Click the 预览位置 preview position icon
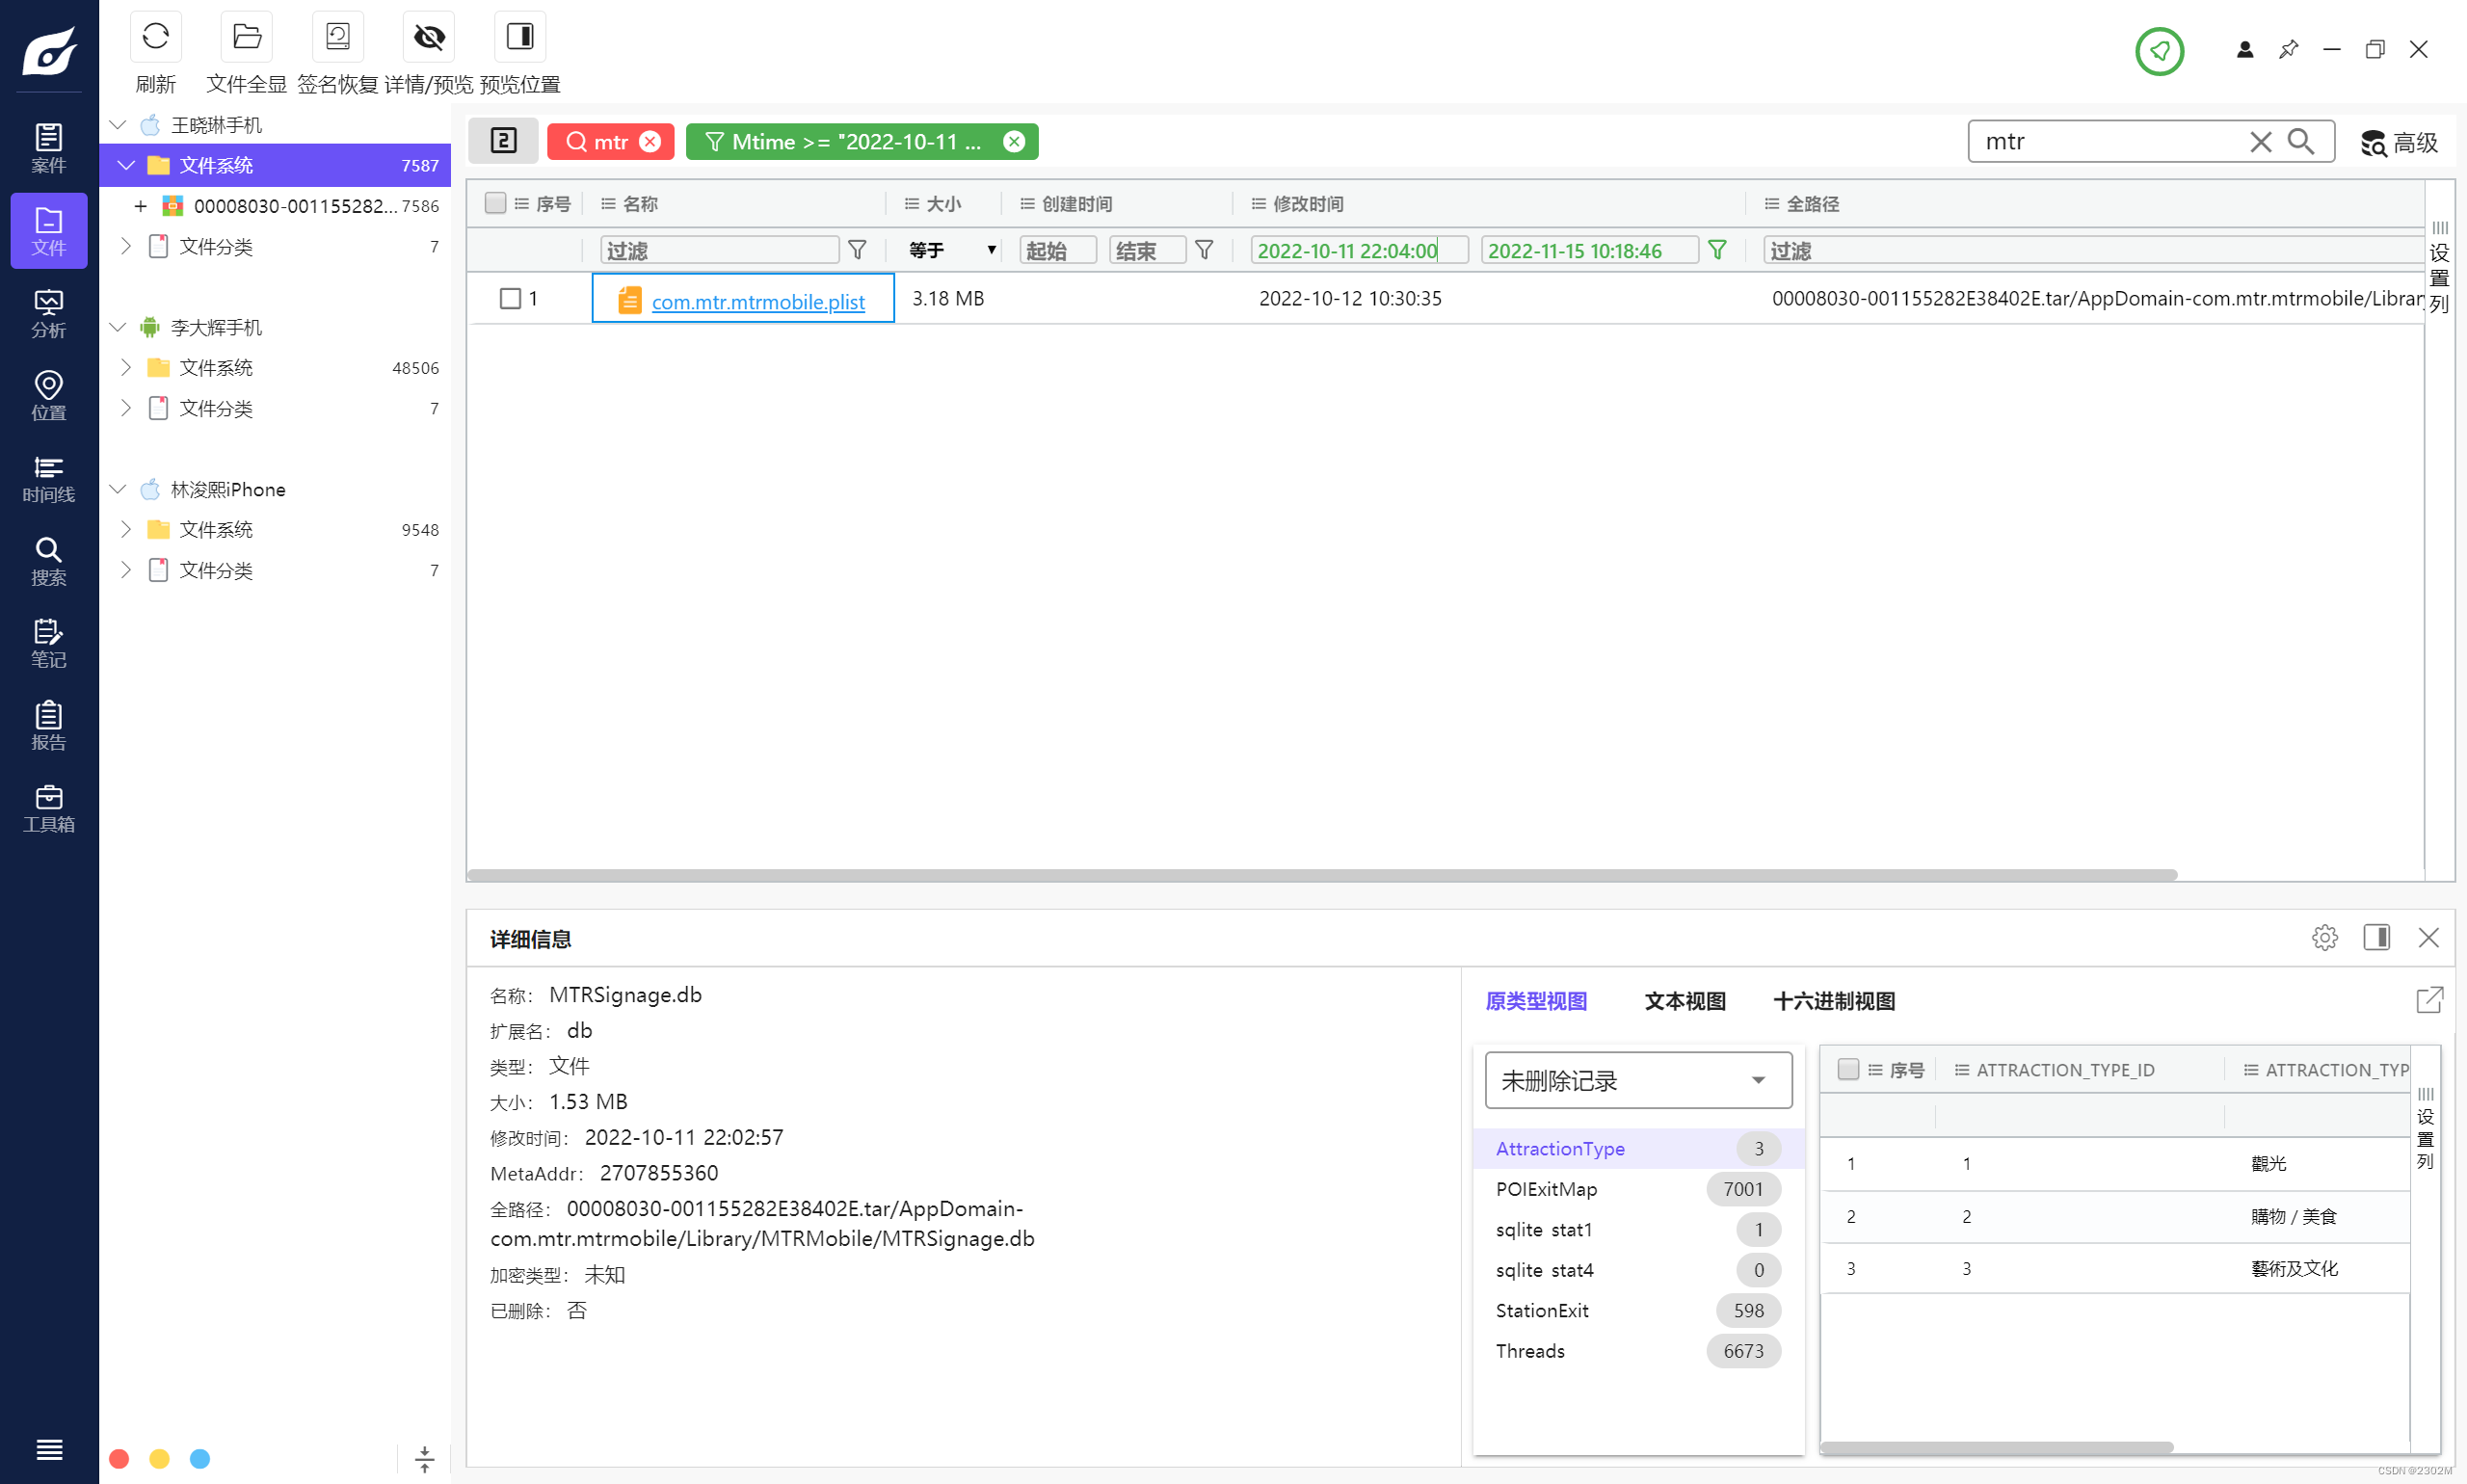This screenshot has width=2467, height=1484. (x=520, y=38)
